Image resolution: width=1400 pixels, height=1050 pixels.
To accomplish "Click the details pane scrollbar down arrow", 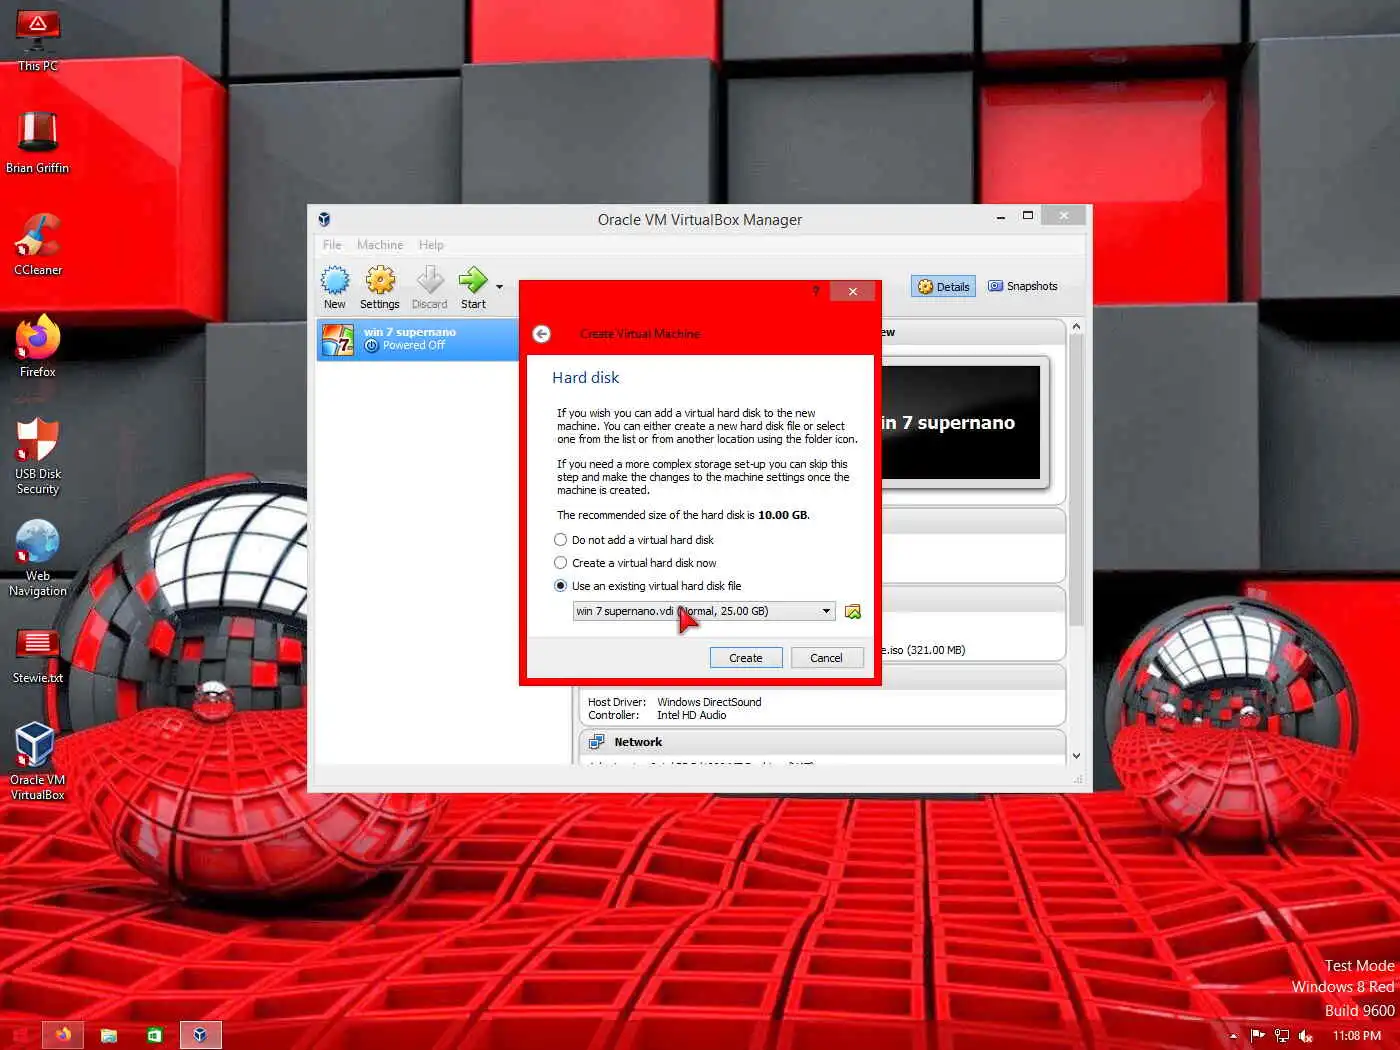I will click(1076, 756).
